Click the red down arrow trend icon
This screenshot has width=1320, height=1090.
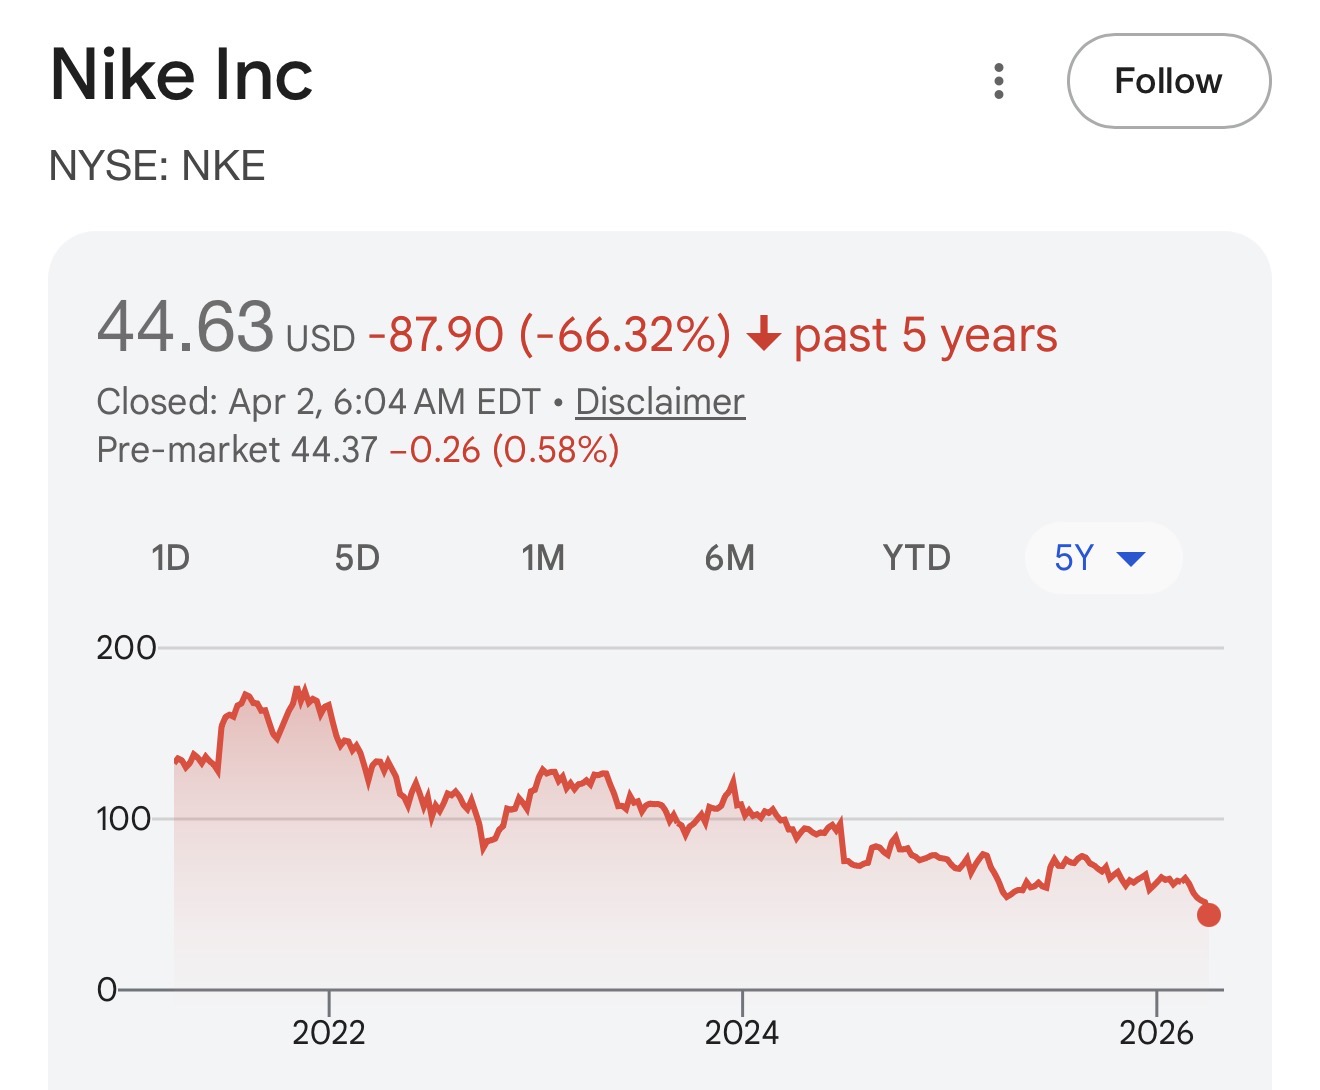(x=763, y=334)
